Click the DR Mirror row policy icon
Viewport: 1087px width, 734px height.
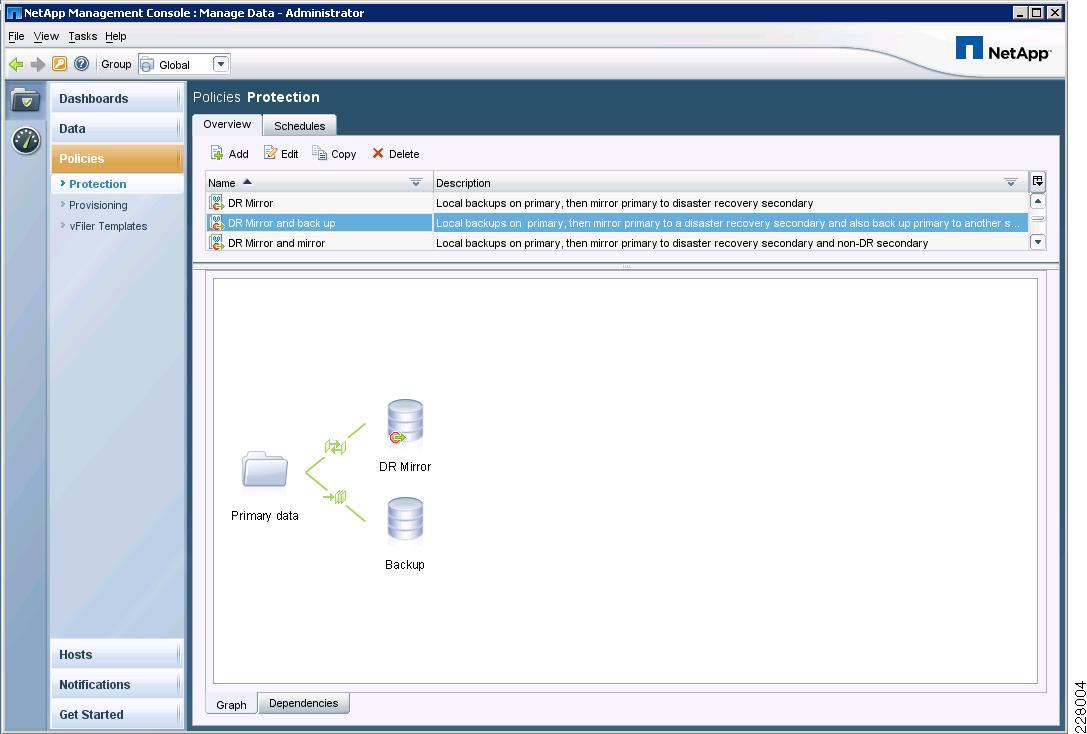click(216, 203)
